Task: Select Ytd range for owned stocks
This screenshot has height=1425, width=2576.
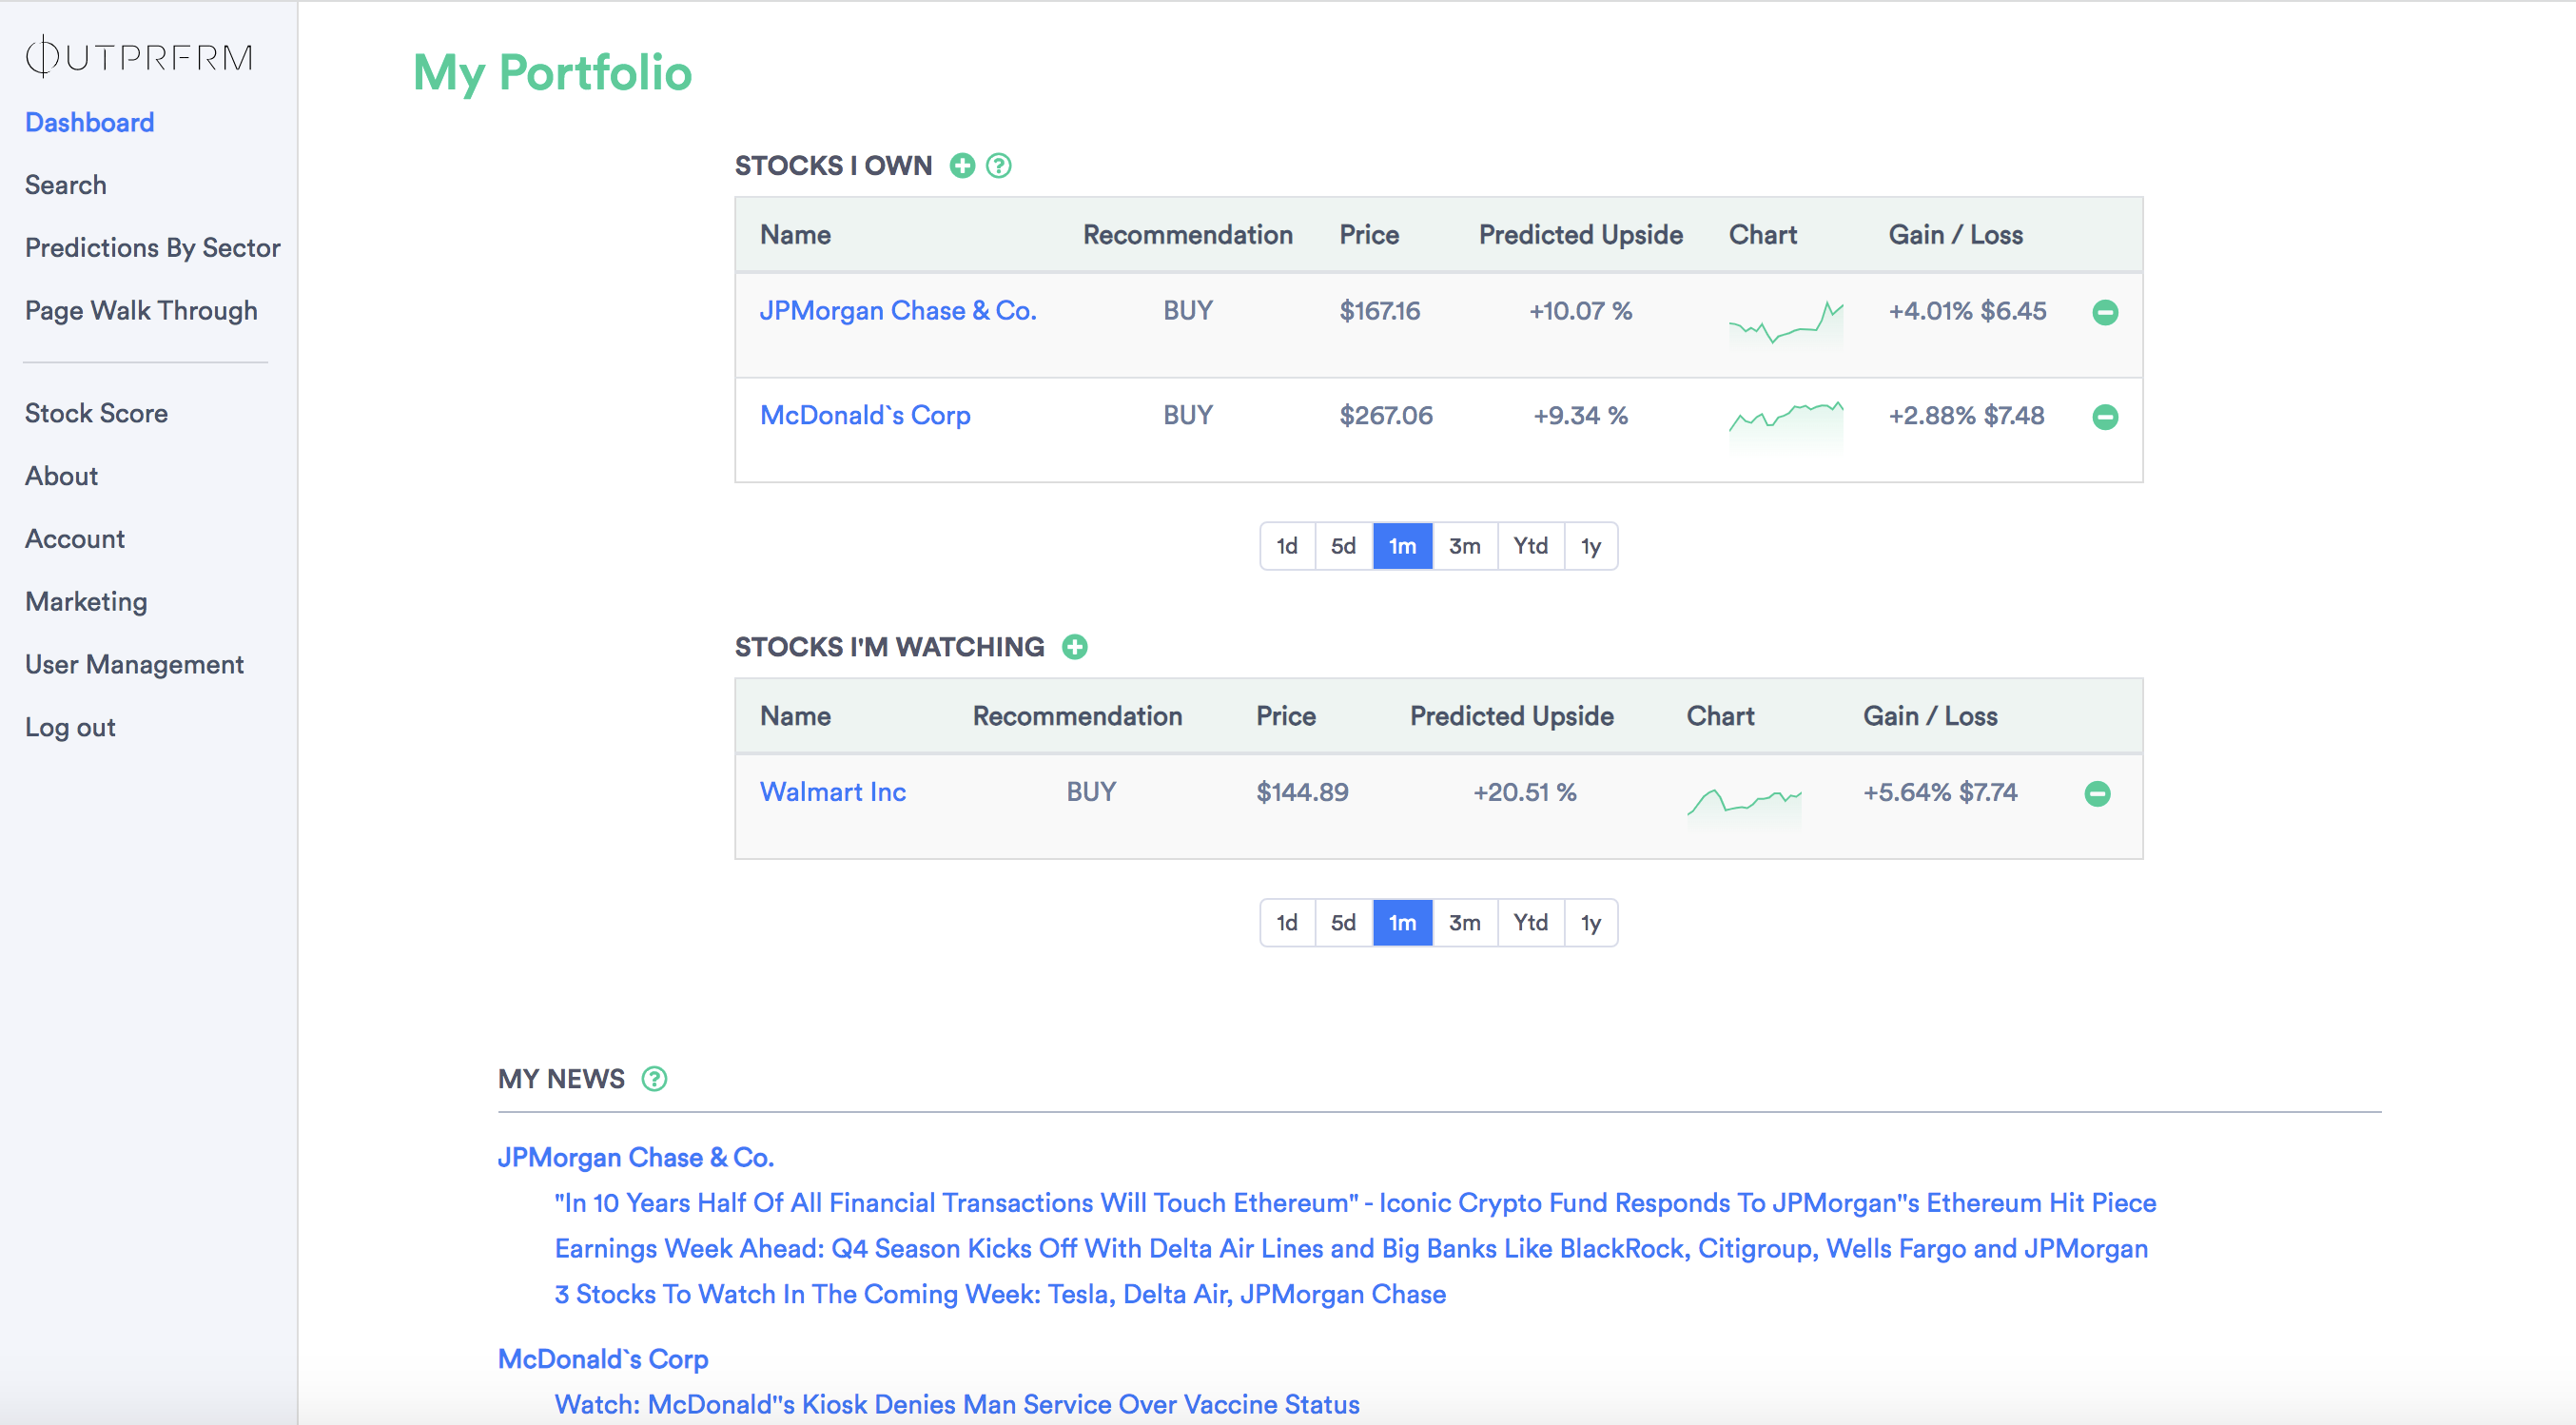Action: [x=1530, y=546]
